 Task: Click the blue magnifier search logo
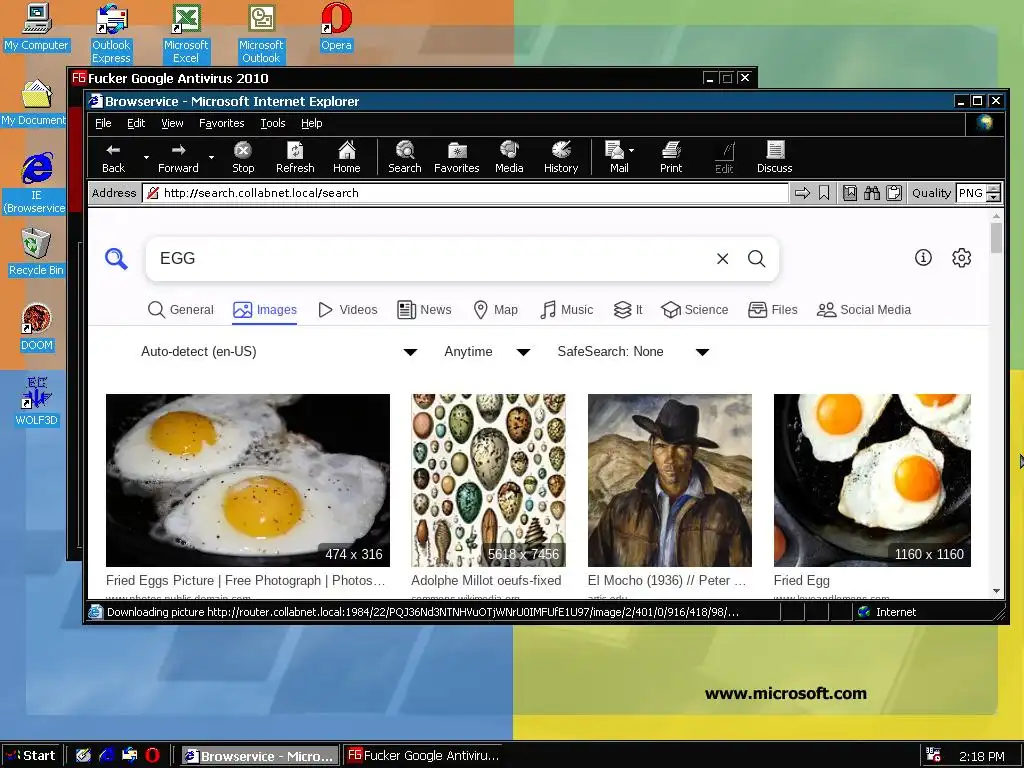click(116, 259)
